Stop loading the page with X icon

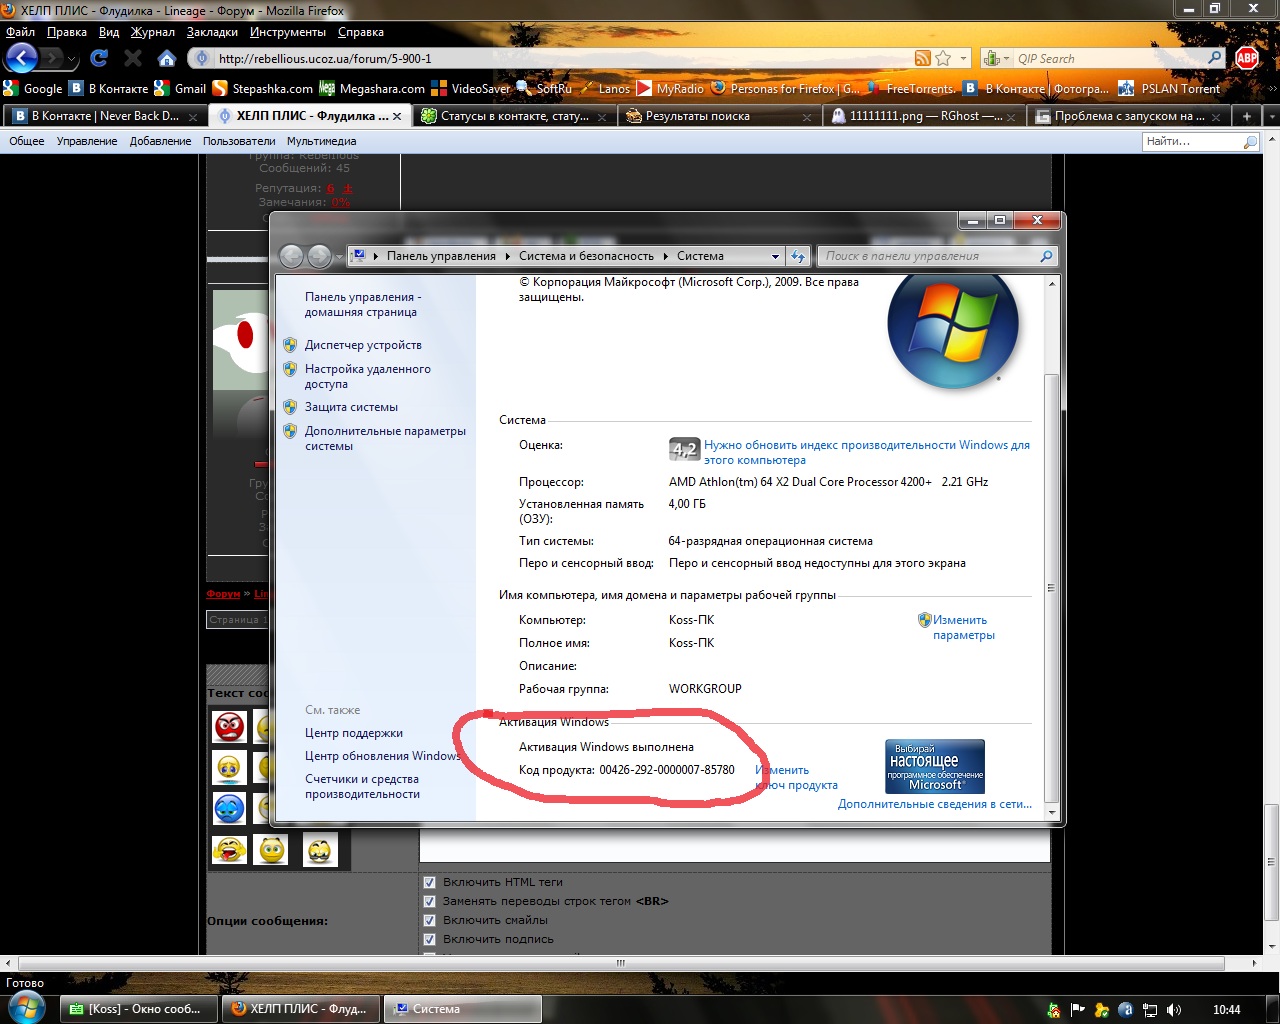(x=133, y=58)
